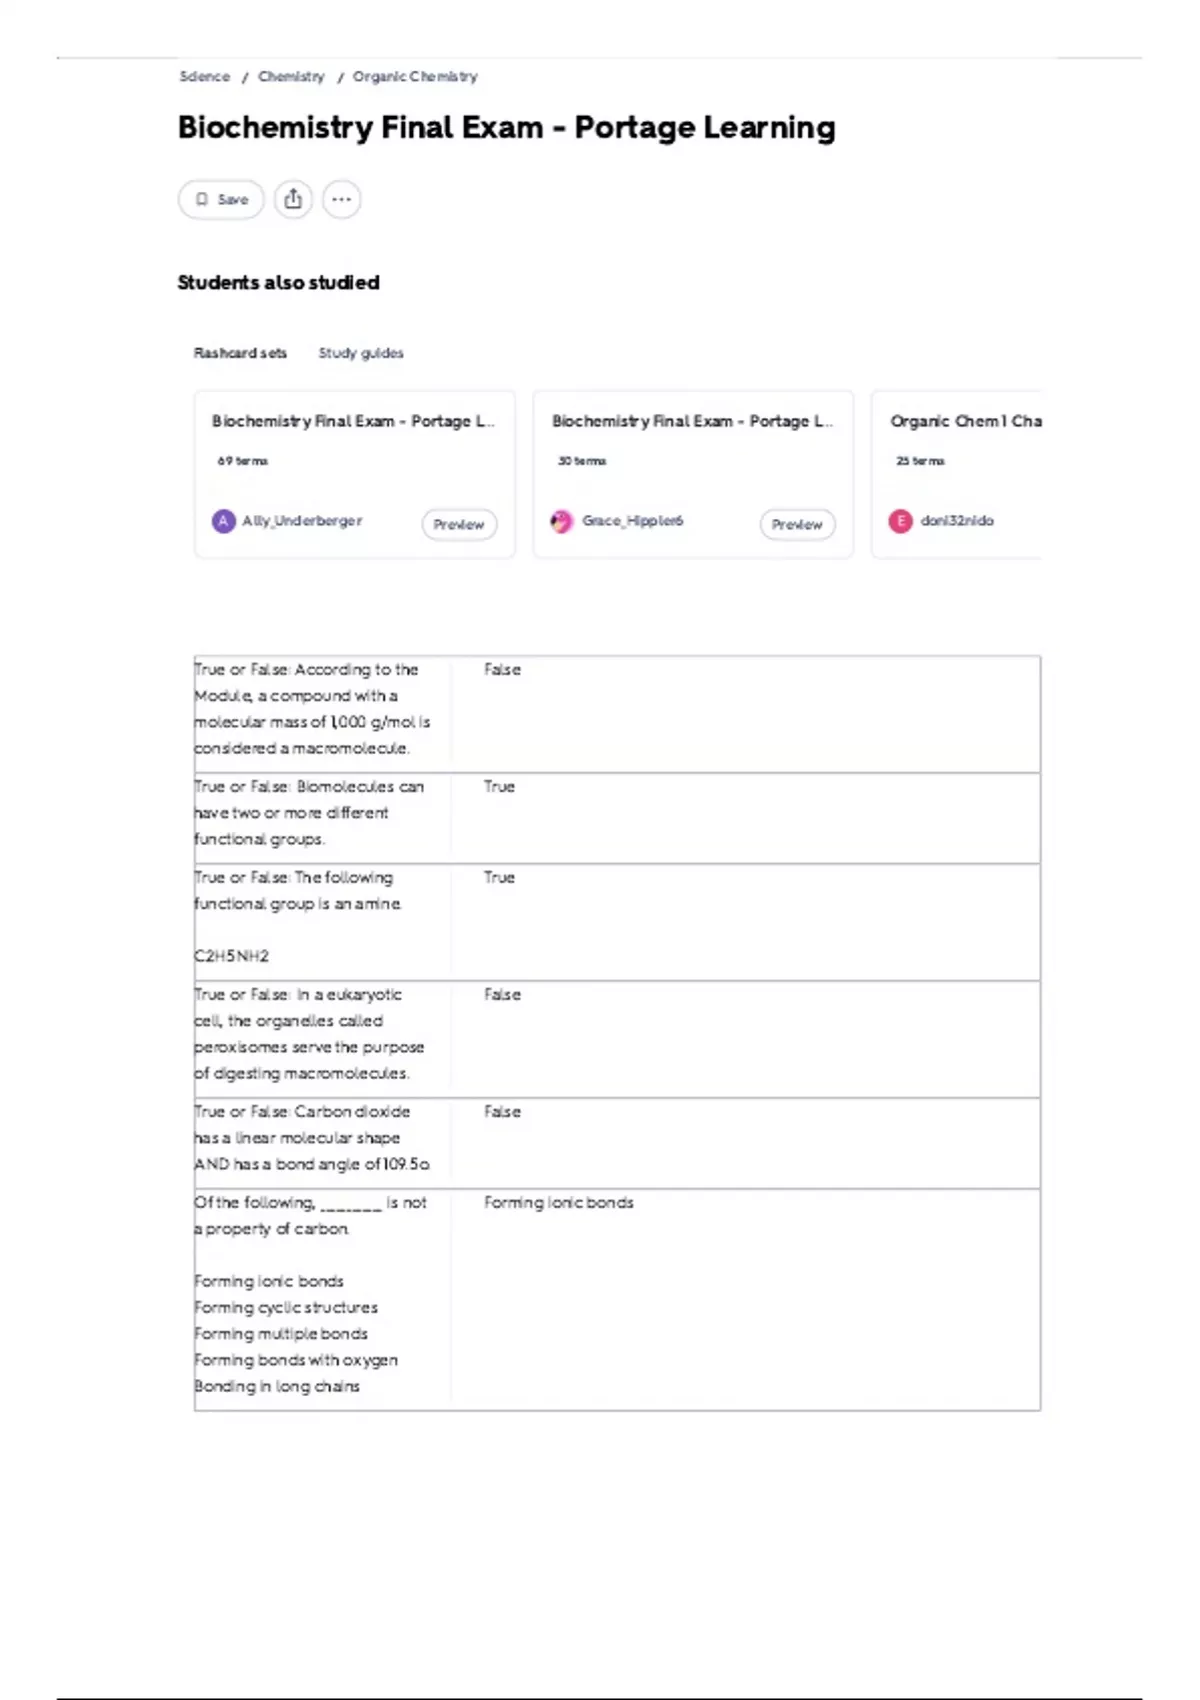Switch to the Flashcard sets tab
The image size is (1200, 1700).
[240, 353]
